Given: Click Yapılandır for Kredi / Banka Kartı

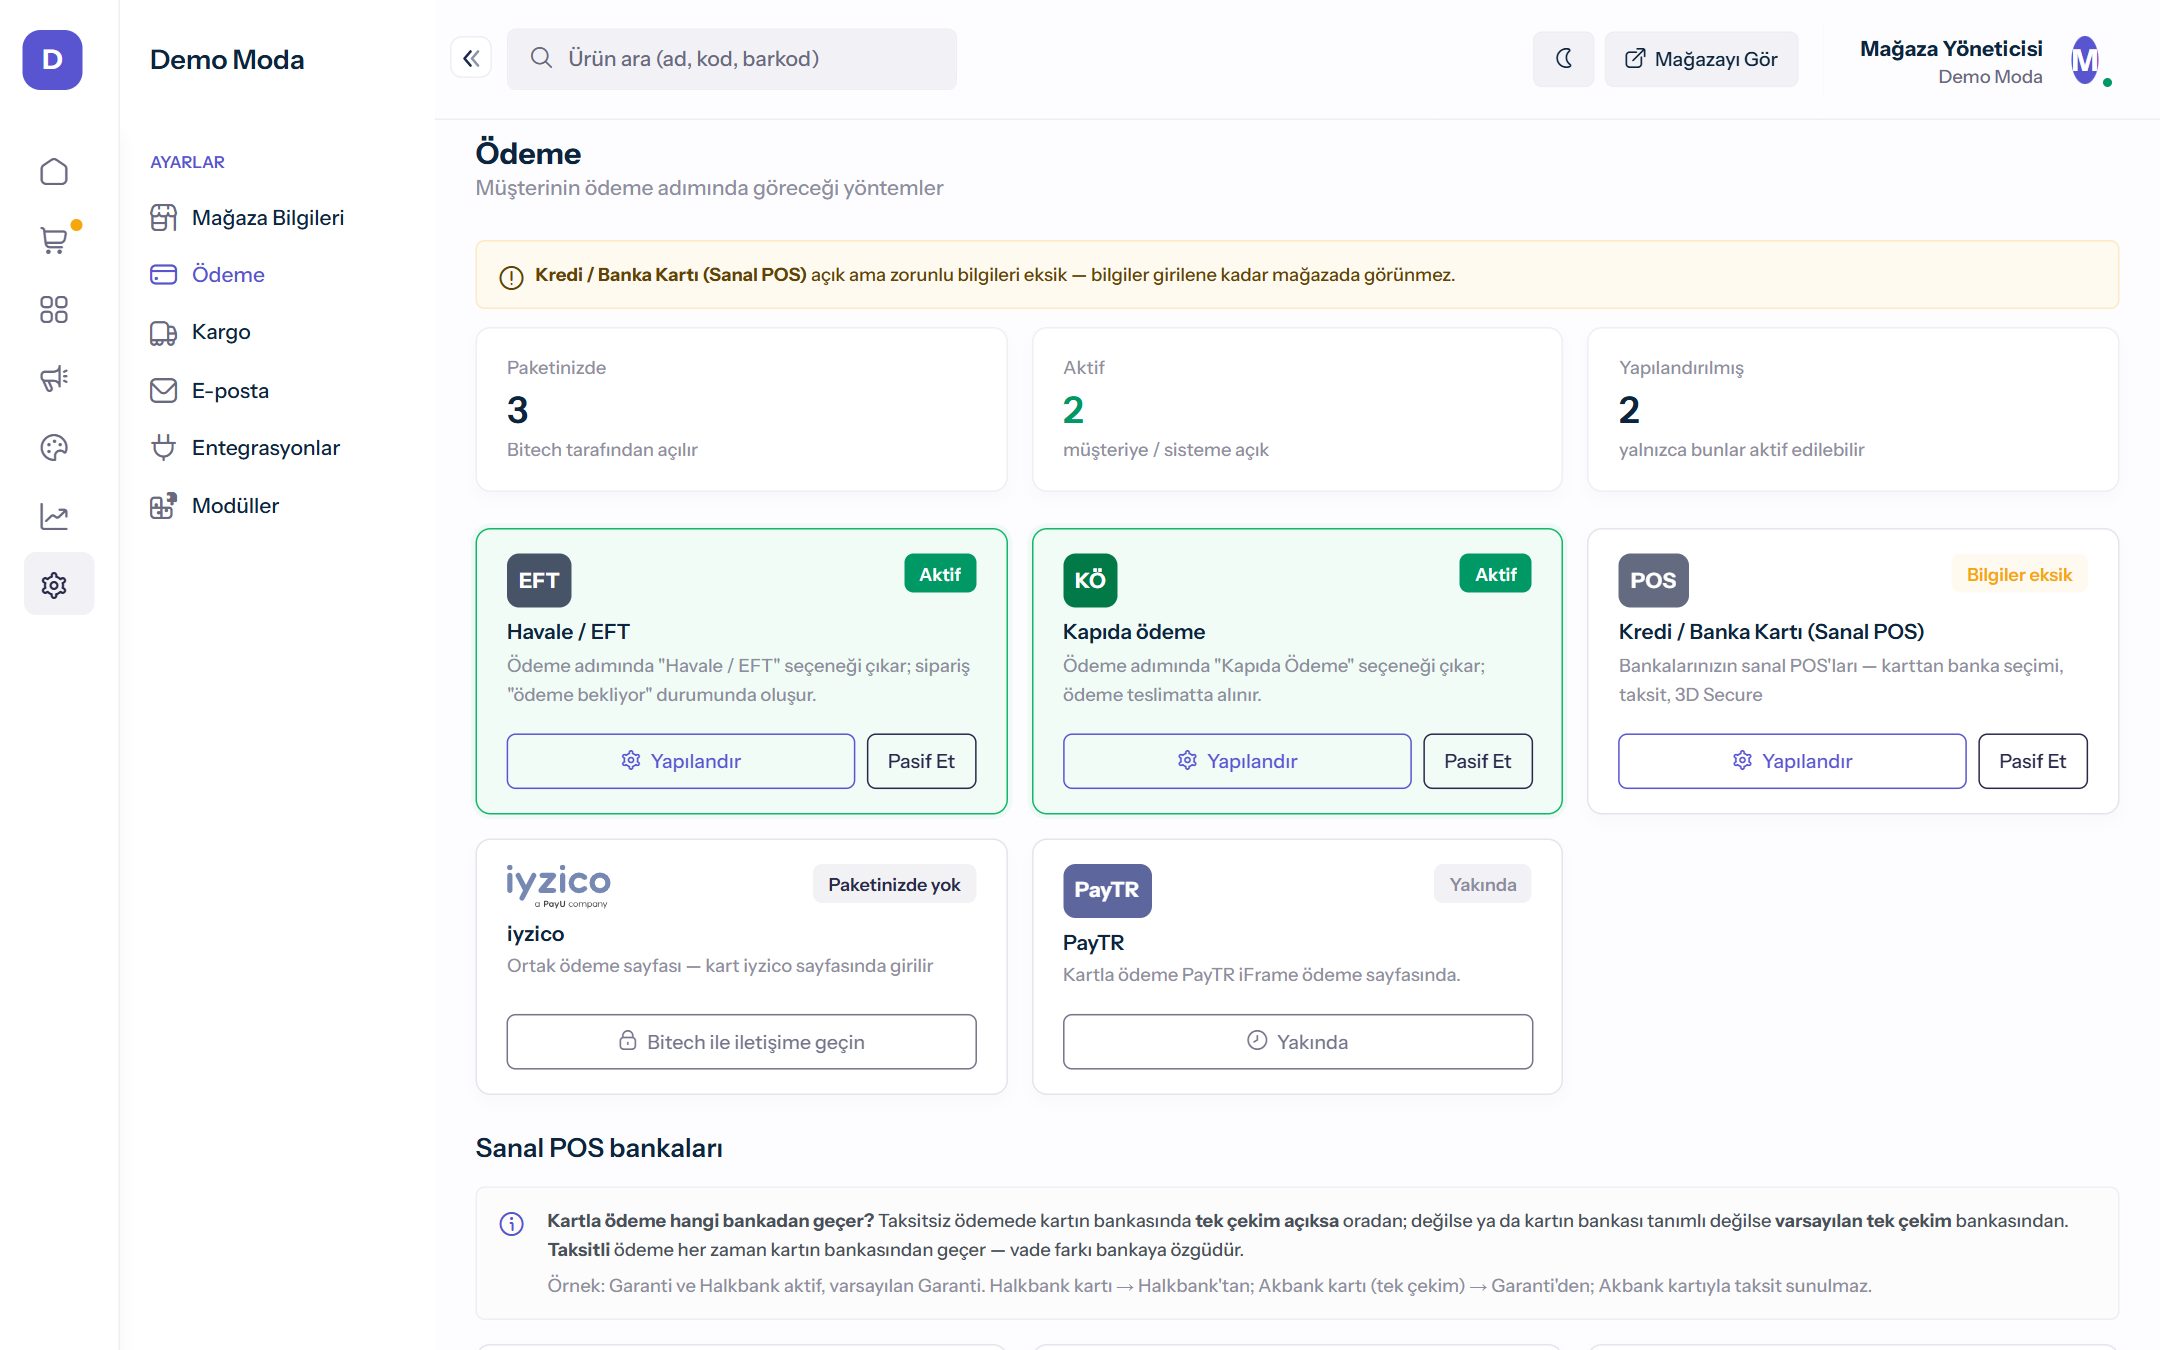Looking at the screenshot, I should (1792, 761).
